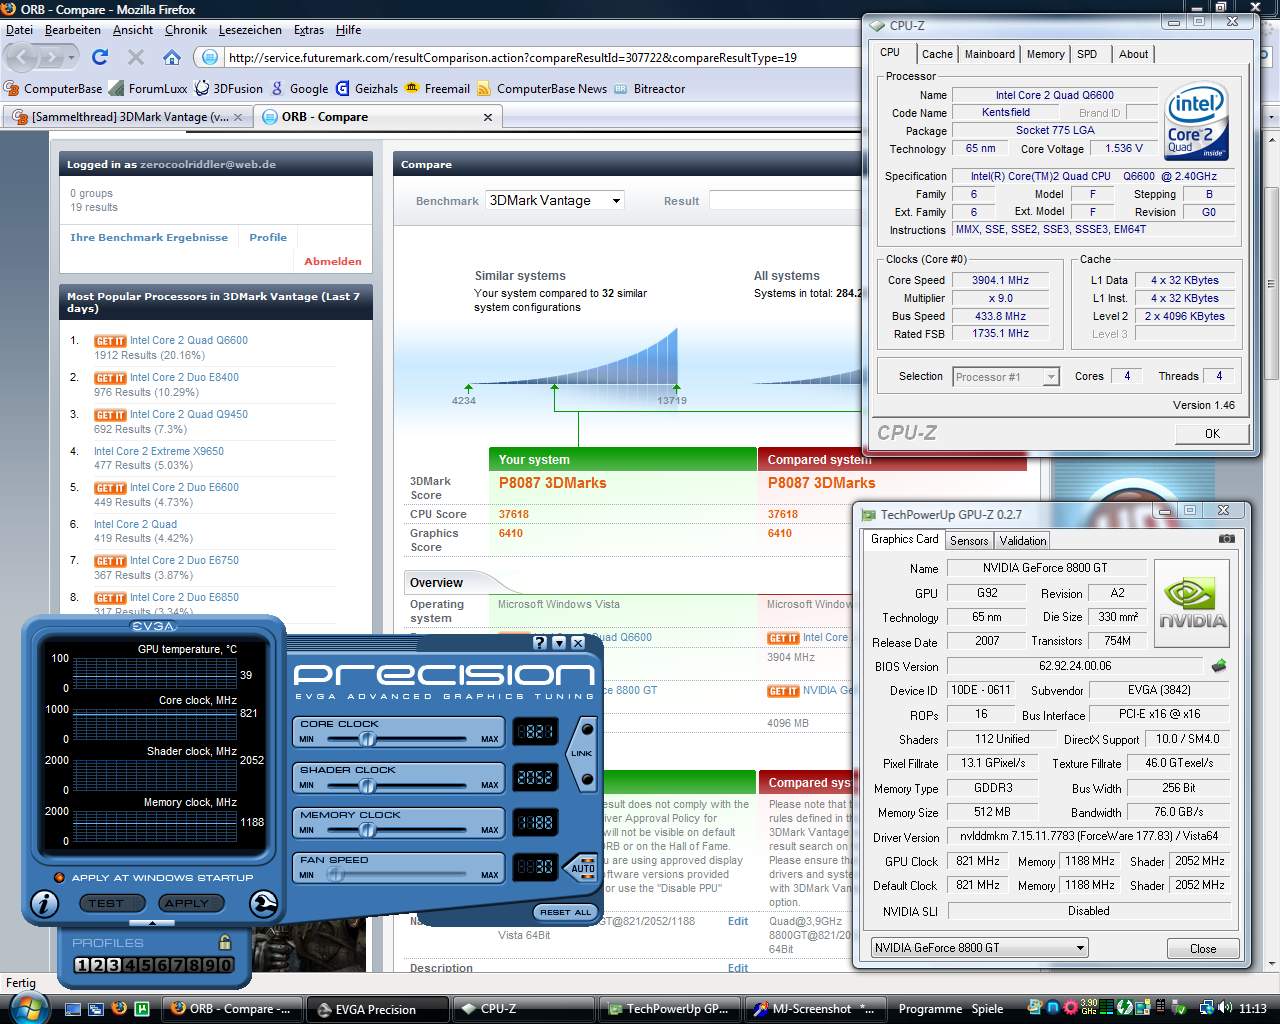Click the Firefox stop loading icon
This screenshot has width=1280, height=1024.
pyautogui.click(x=136, y=57)
